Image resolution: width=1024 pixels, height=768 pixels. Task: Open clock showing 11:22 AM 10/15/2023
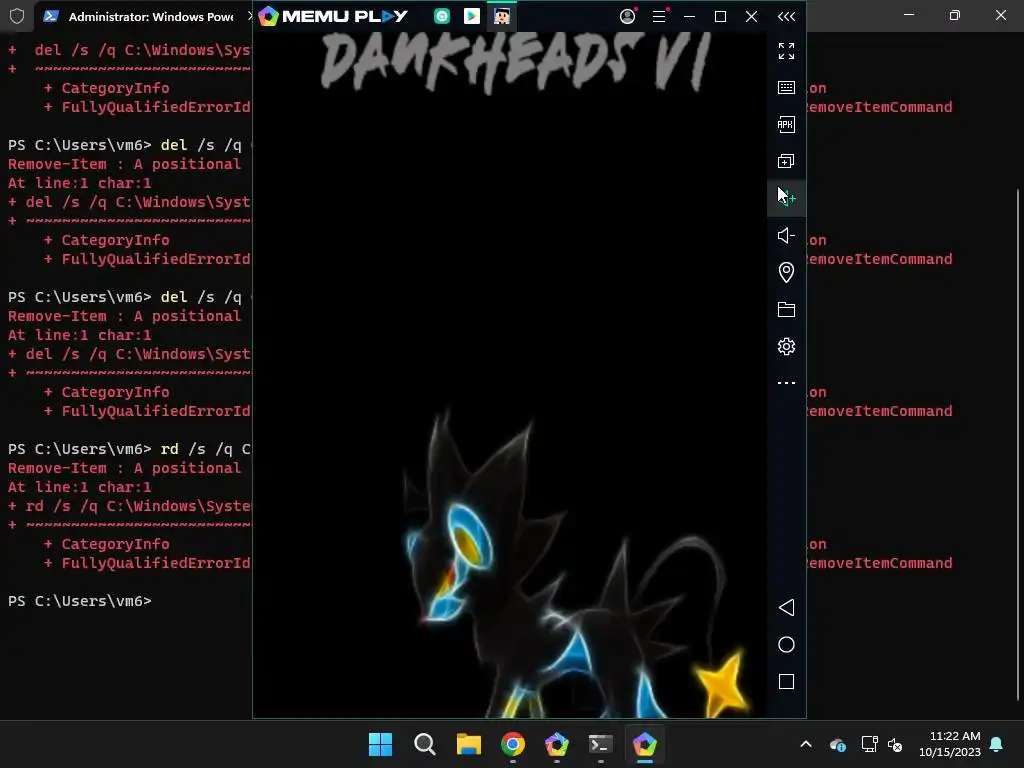point(950,744)
